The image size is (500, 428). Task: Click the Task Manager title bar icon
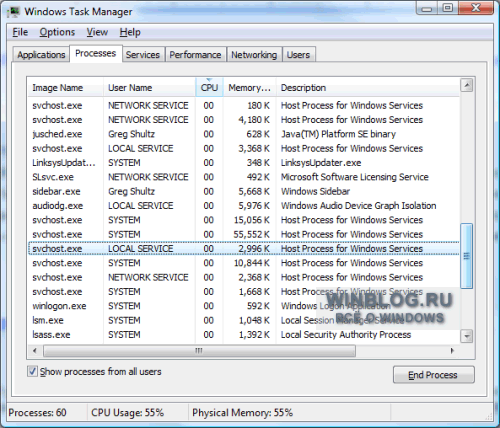click(x=14, y=12)
